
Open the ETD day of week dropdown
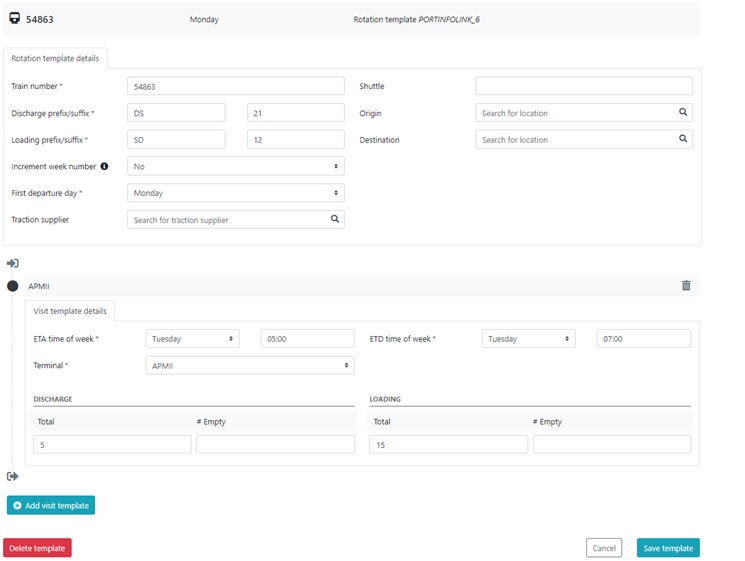click(x=528, y=339)
